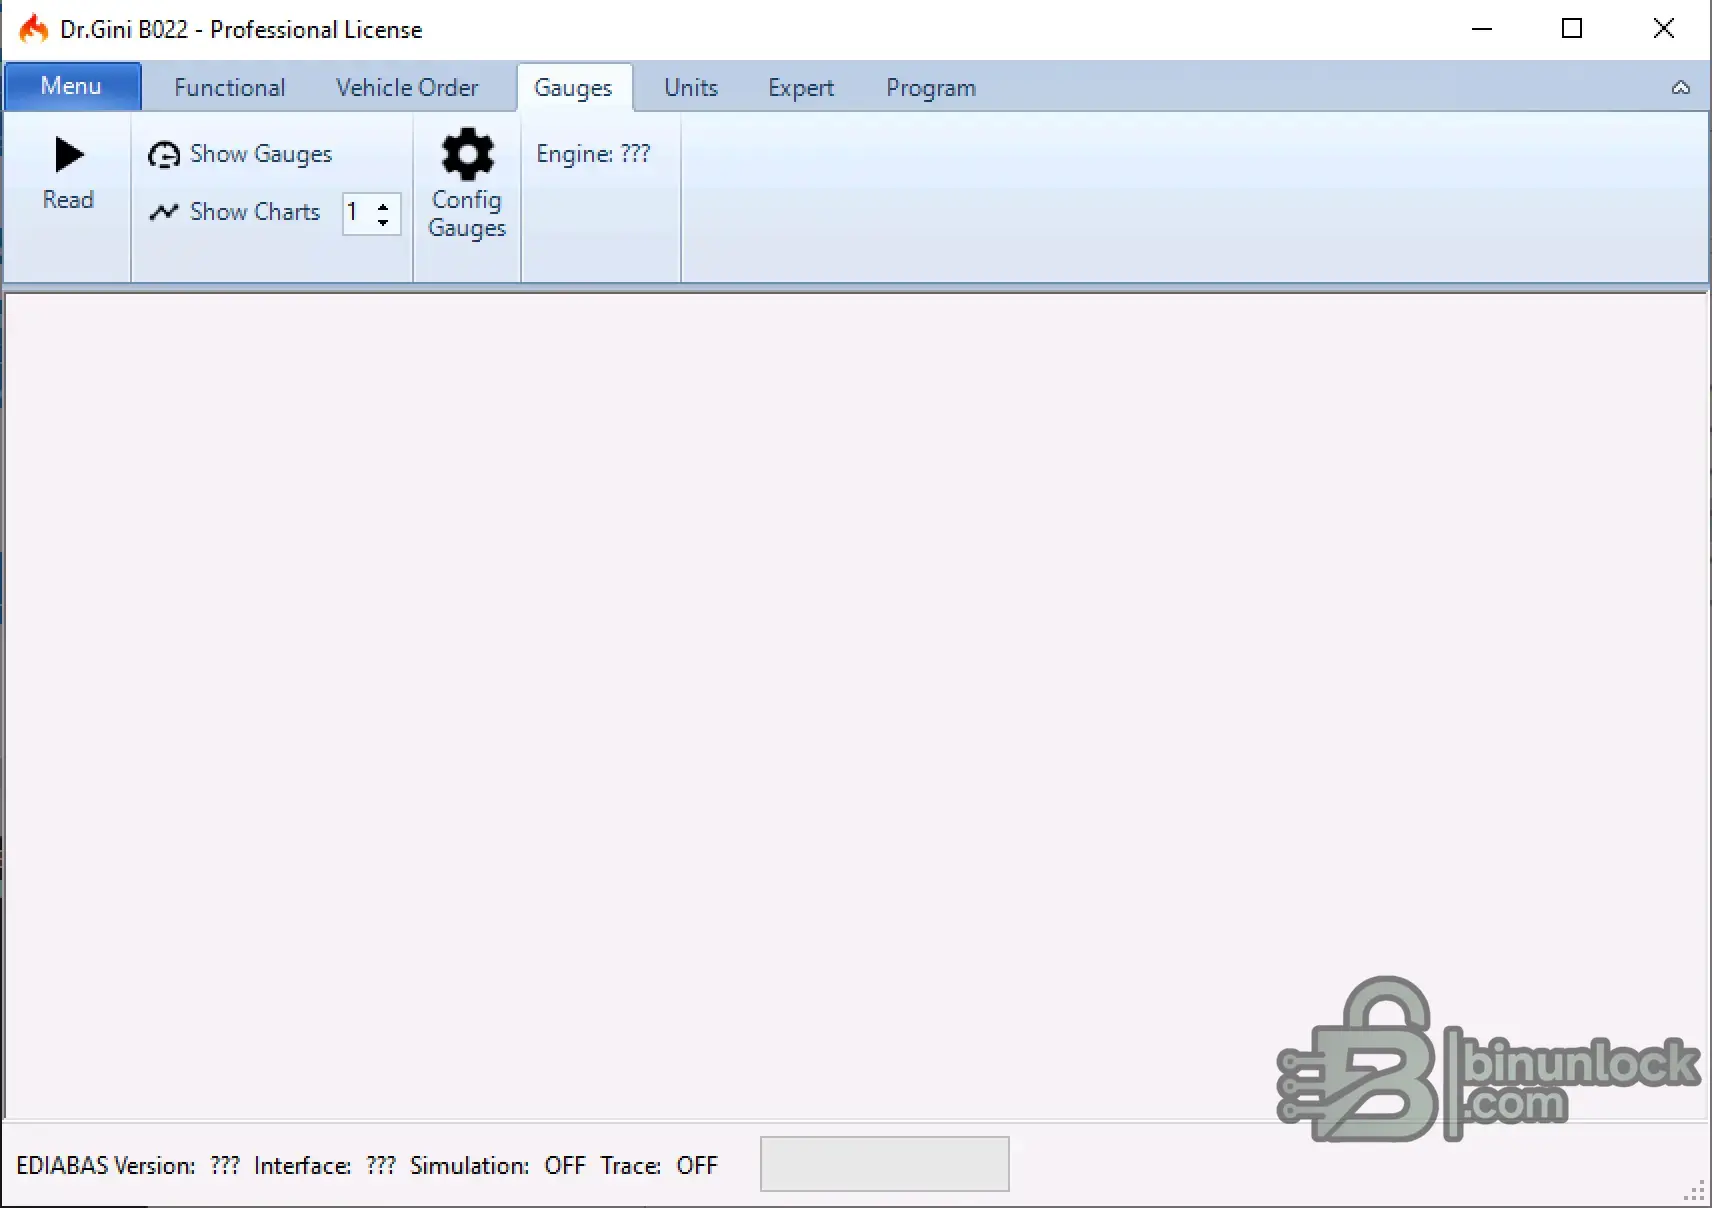
Task: Minimize the Dr.Gini window
Action: point(1482,29)
